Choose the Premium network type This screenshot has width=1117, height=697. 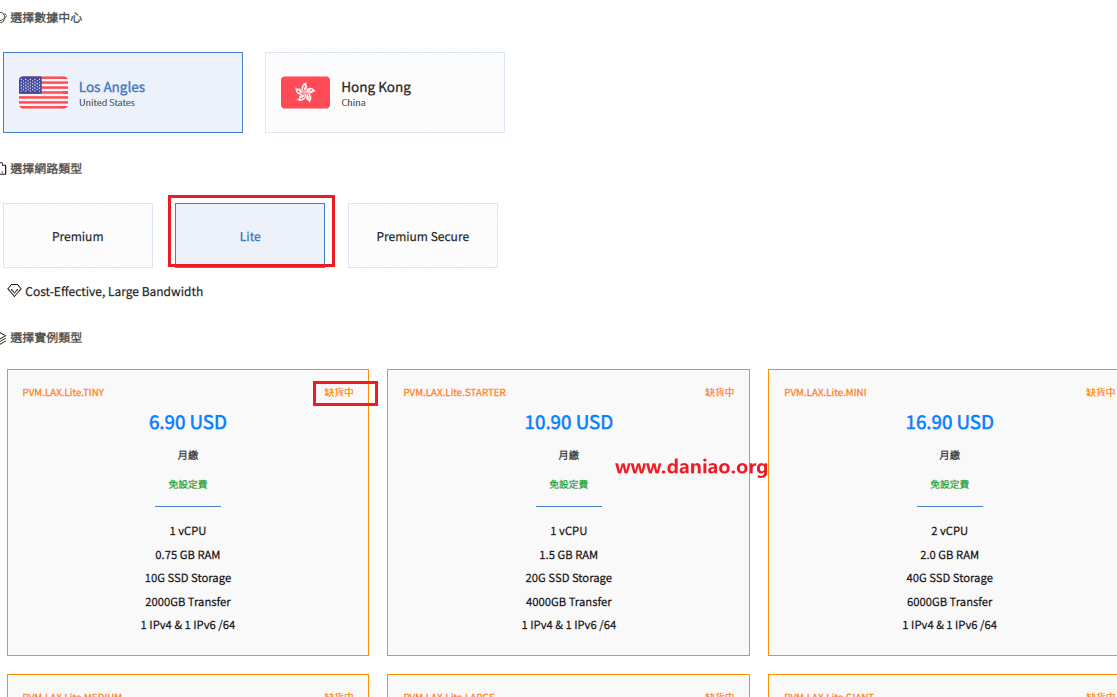click(x=78, y=236)
